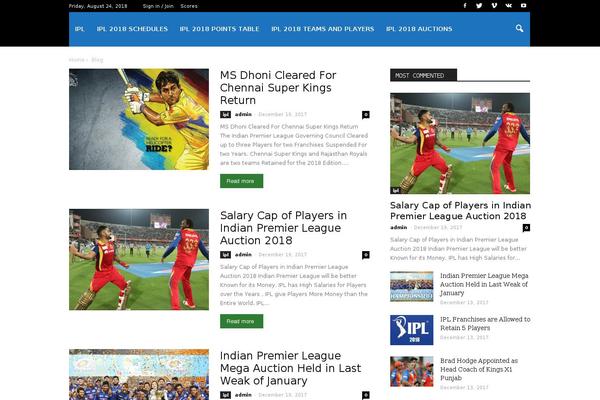Click the IPL 2018 logo thumbnail
The width and height of the screenshot is (600, 400).
(412, 330)
